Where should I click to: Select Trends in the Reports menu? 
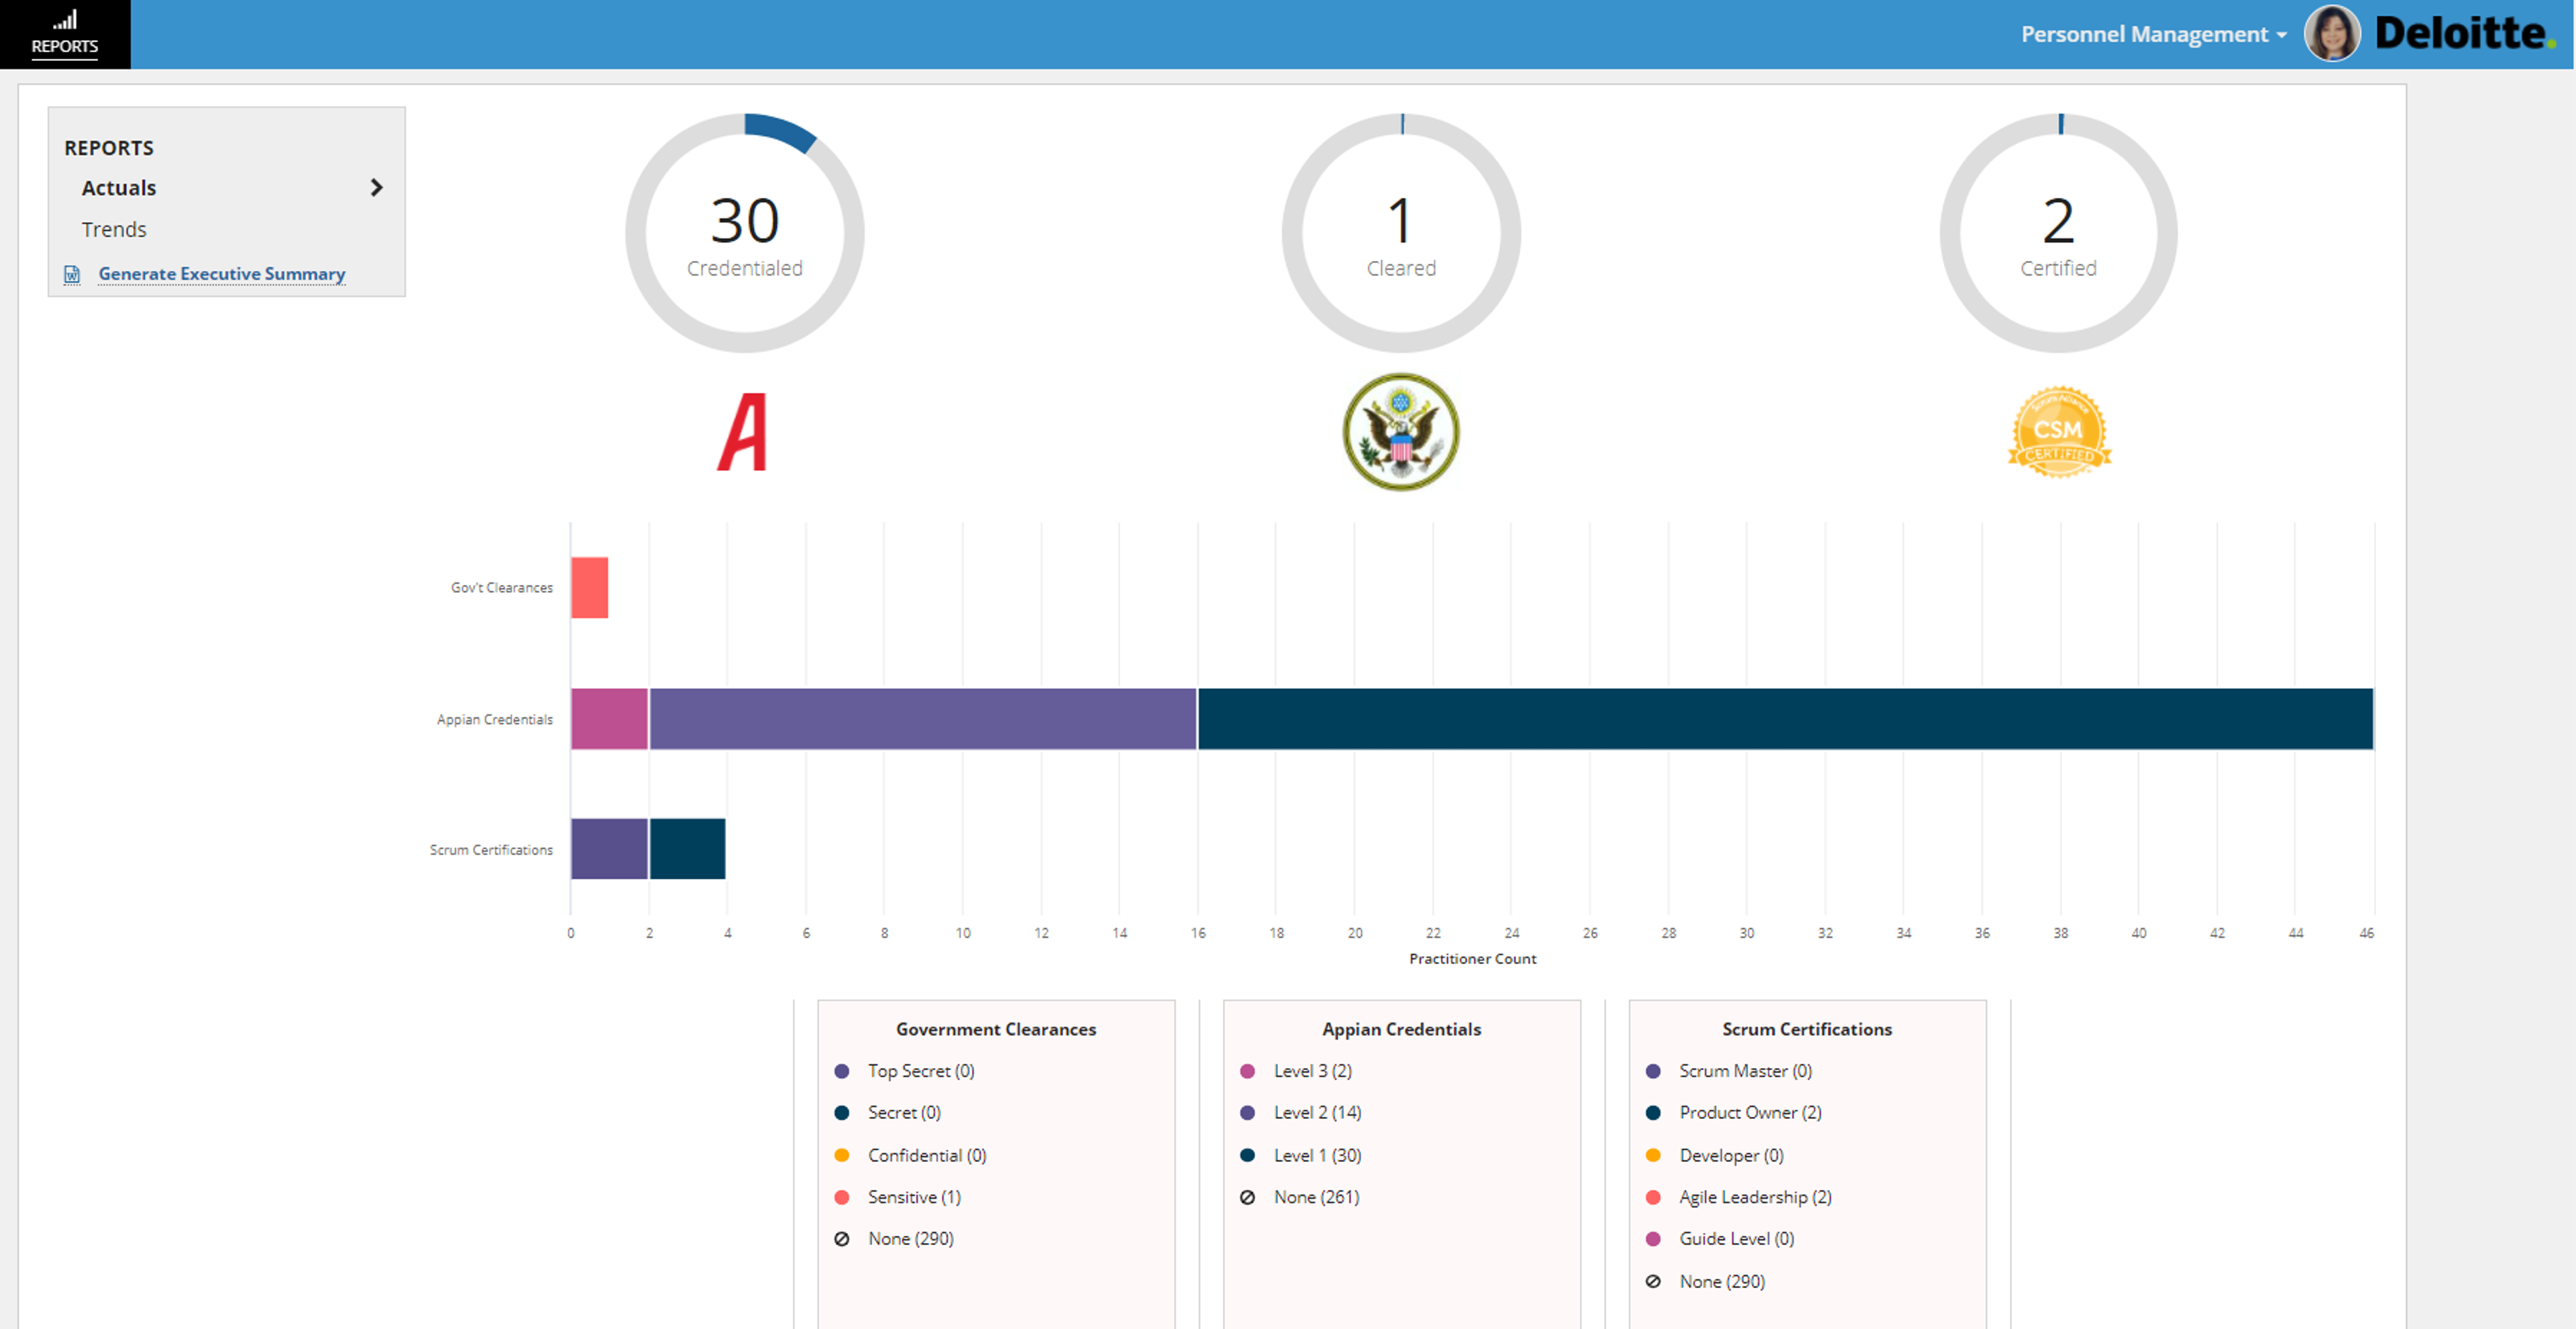[x=114, y=230]
